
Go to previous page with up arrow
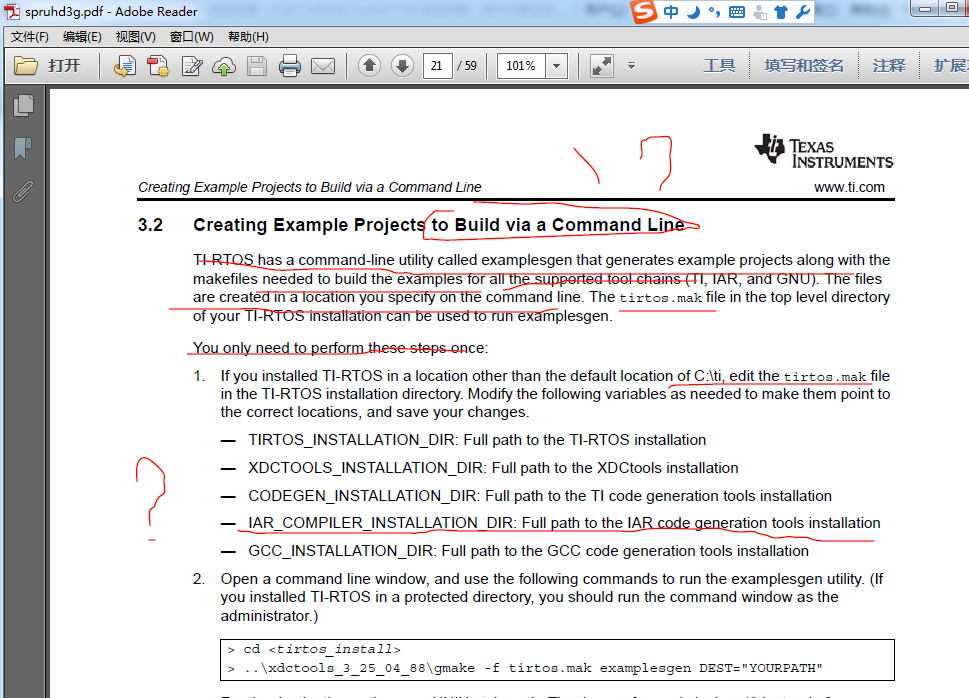click(370, 66)
